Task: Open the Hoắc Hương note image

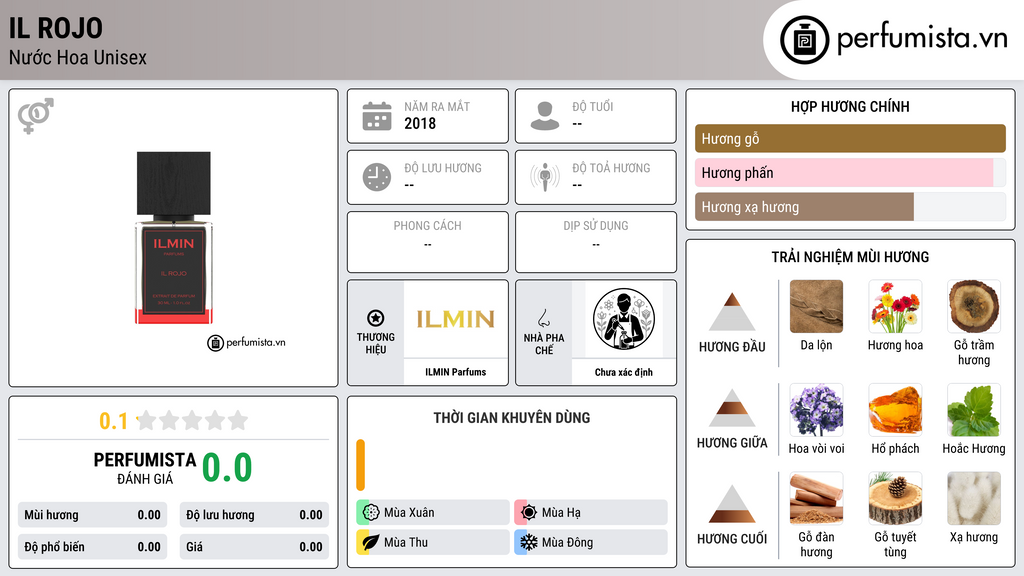Action: click(974, 410)
